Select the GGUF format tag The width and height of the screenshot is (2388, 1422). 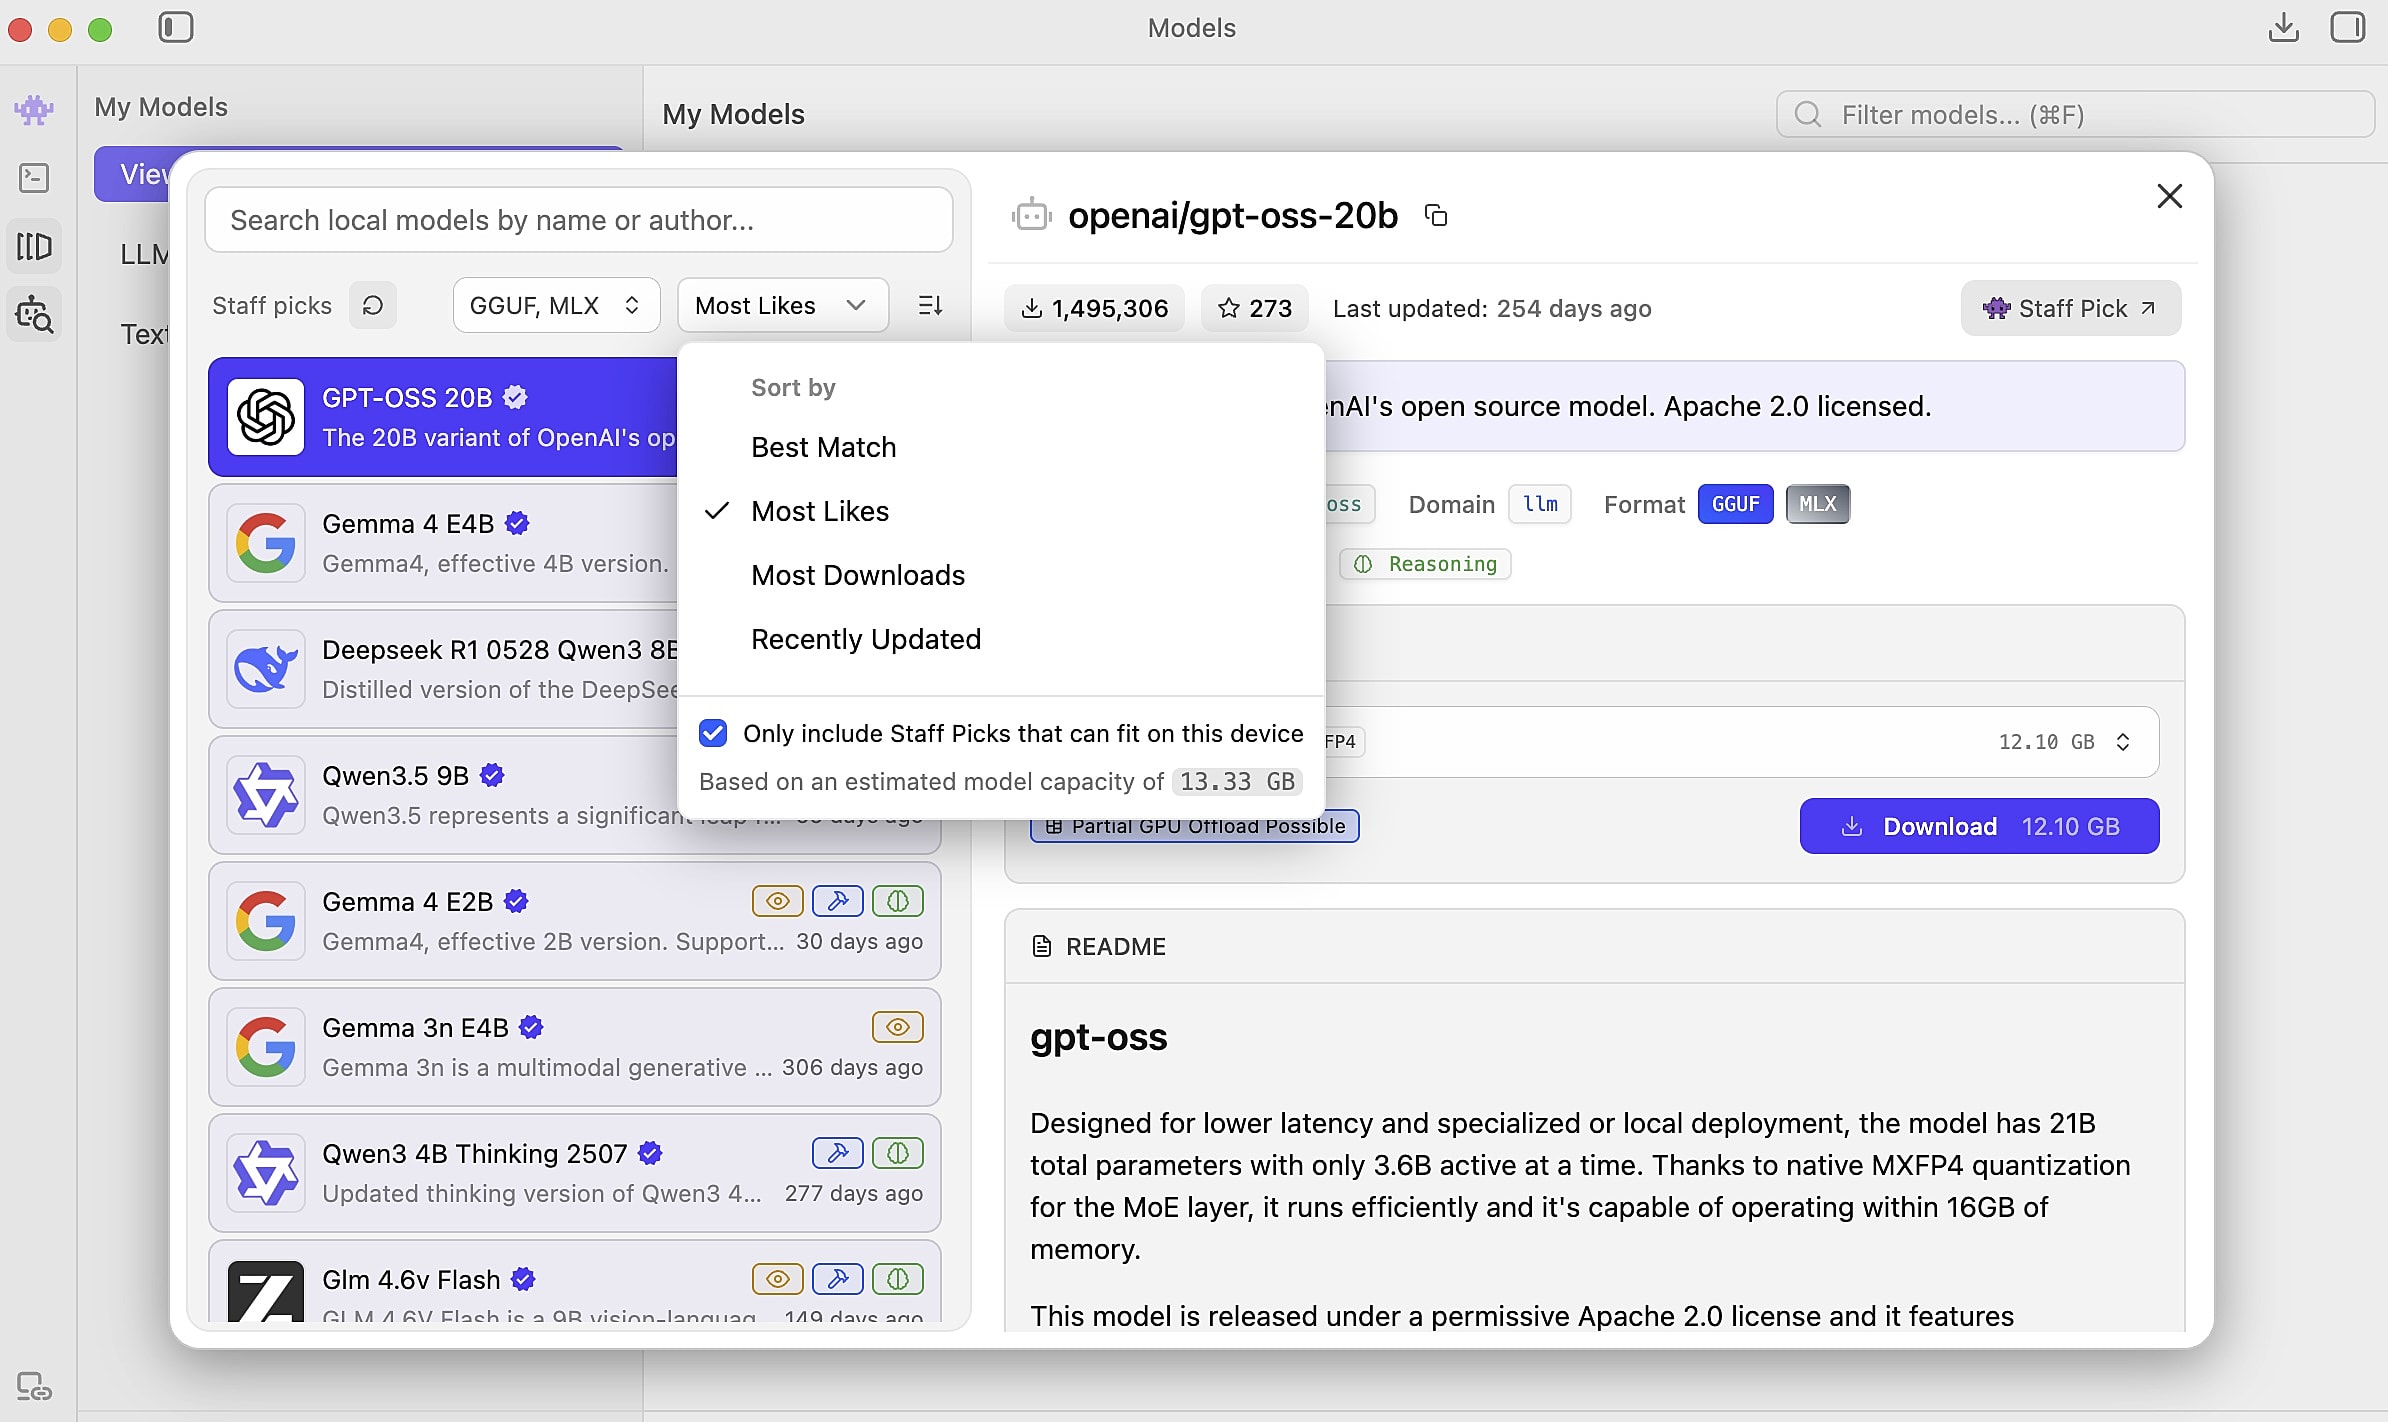point(1735,504)
